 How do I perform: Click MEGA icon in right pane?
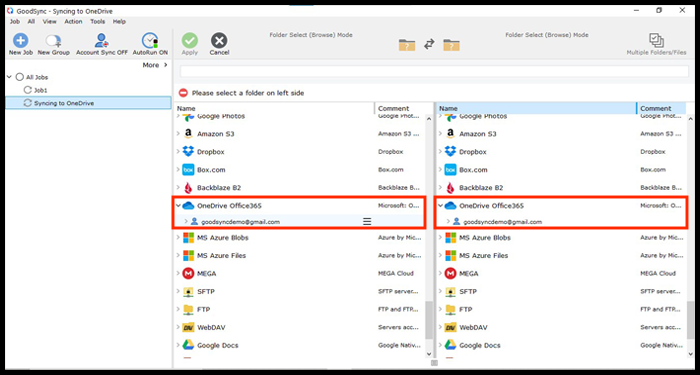pos(450,273)
